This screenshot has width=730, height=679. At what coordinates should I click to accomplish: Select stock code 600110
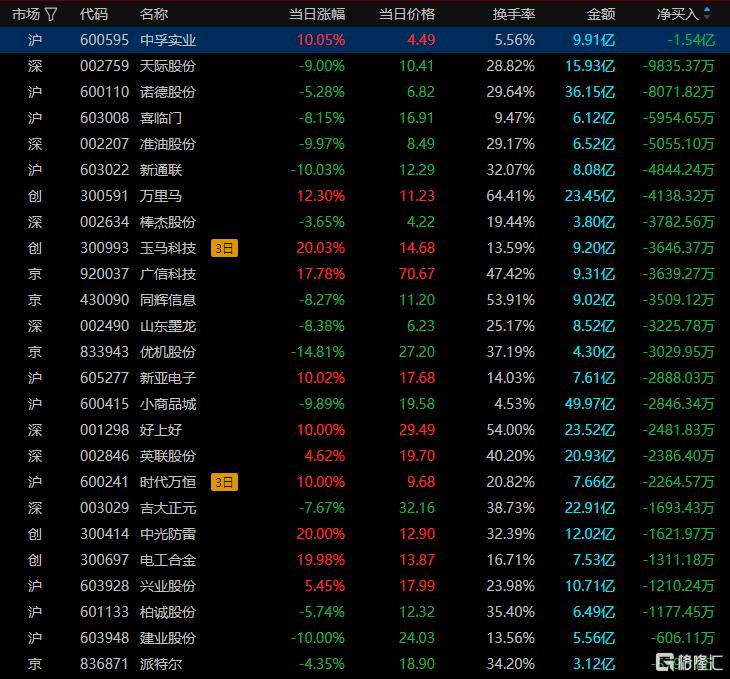(104, 92)
